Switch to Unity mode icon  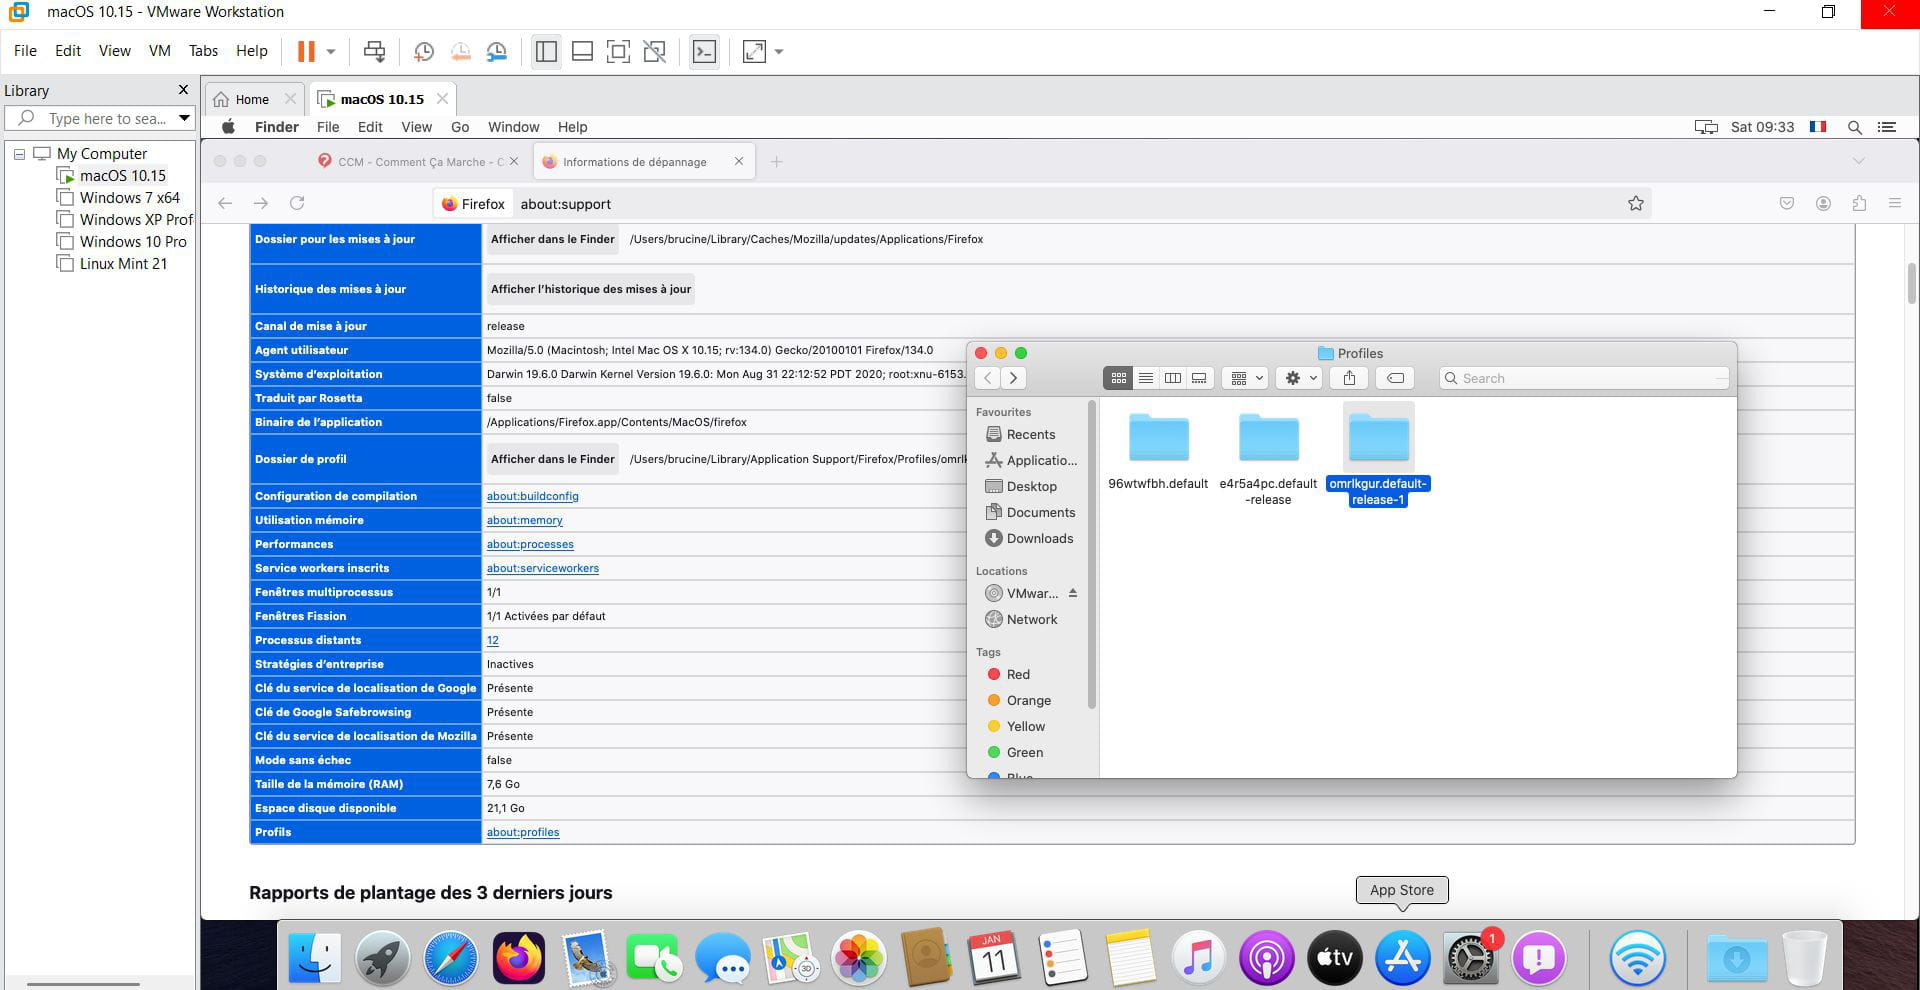point(655,51)
